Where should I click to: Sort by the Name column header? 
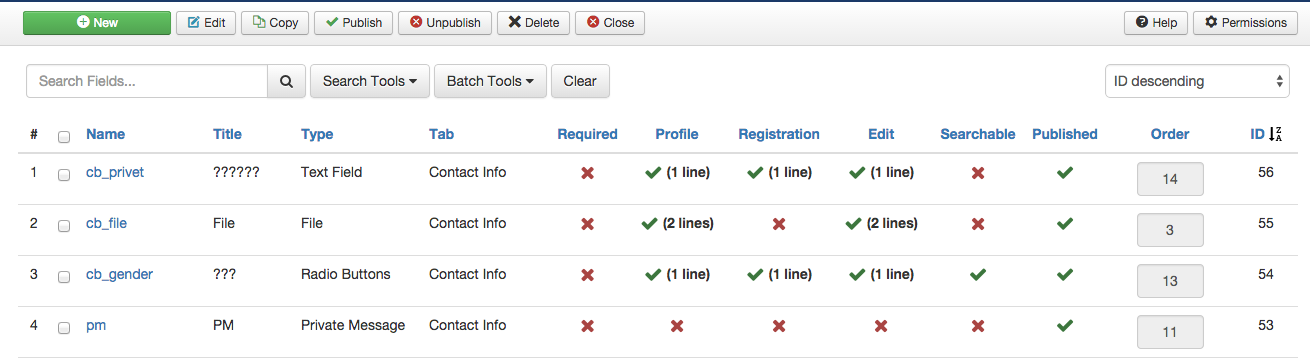(105, 134)
